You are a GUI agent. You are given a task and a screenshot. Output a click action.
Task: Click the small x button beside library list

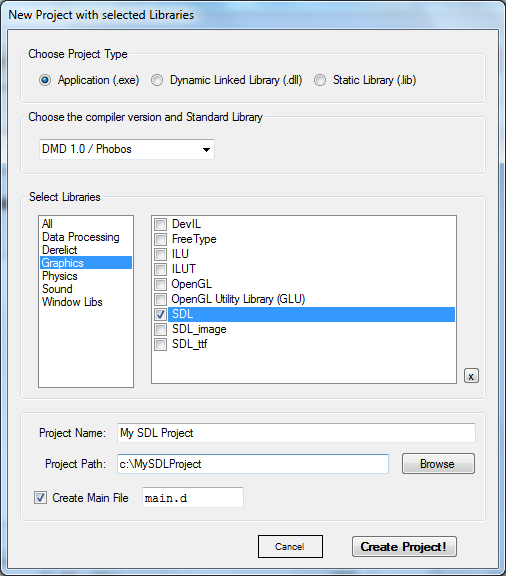471,376
